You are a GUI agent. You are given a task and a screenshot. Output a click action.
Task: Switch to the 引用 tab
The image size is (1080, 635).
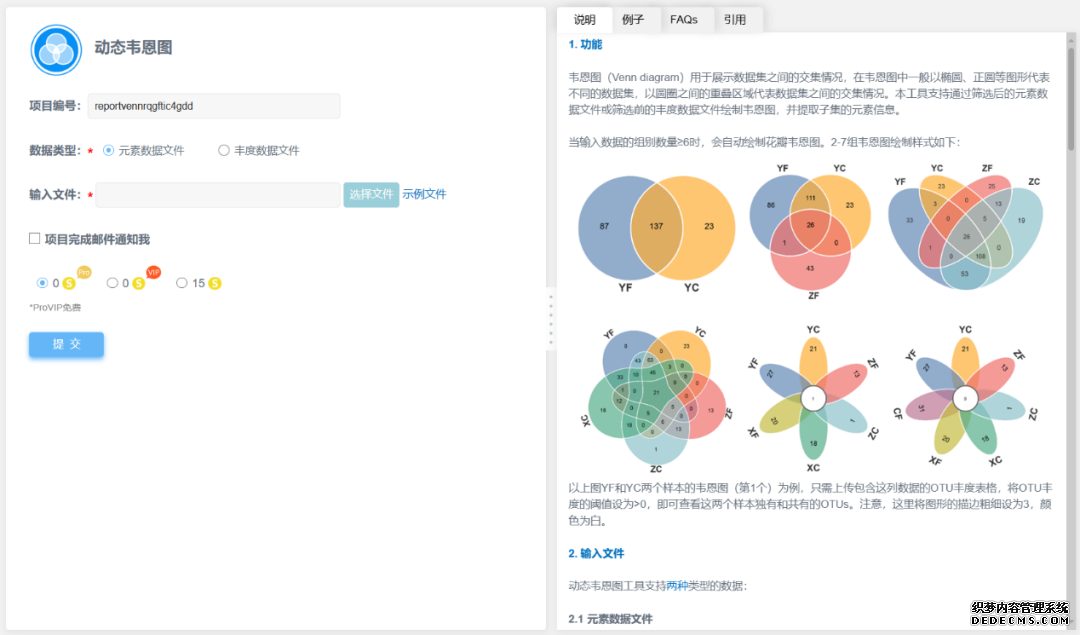(x=735, y=20)
